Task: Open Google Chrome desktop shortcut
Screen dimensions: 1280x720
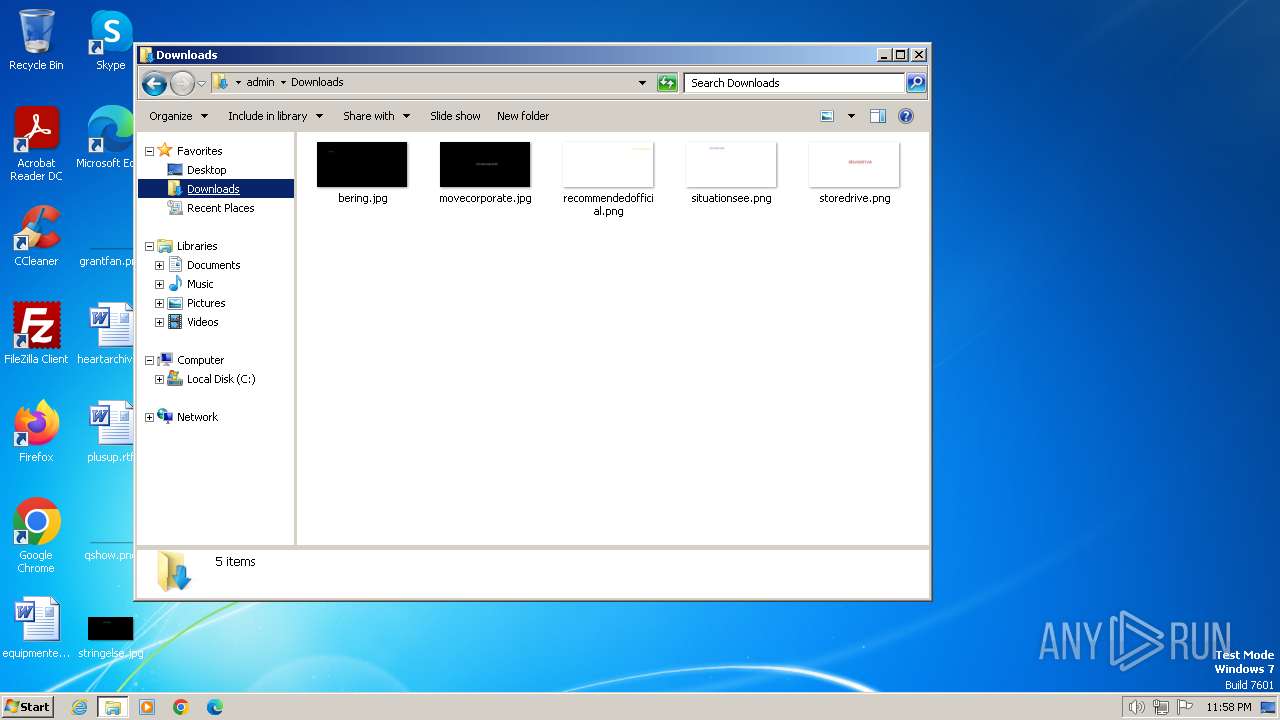Action: pyautogui.click(x=36, y=537)
